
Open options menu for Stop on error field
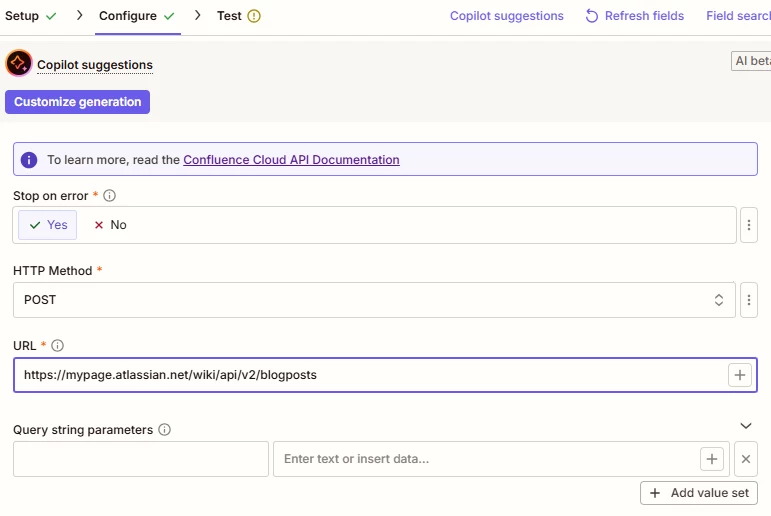coord(748,225)
